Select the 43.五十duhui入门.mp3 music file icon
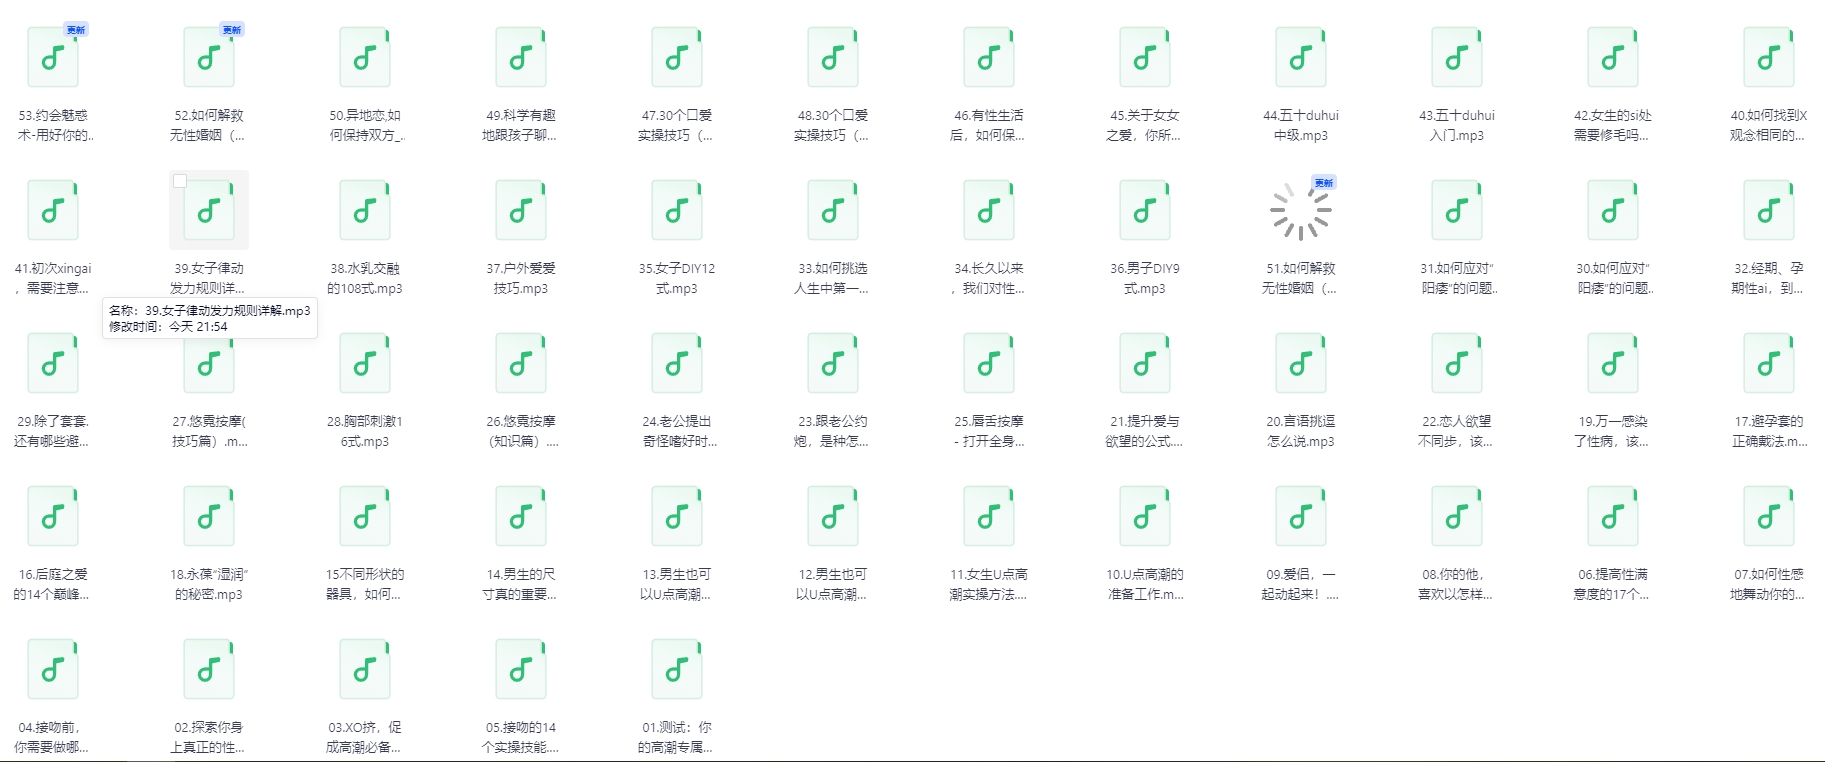The height and width of the screenshot is (762, 1825). pos(1457,57)
